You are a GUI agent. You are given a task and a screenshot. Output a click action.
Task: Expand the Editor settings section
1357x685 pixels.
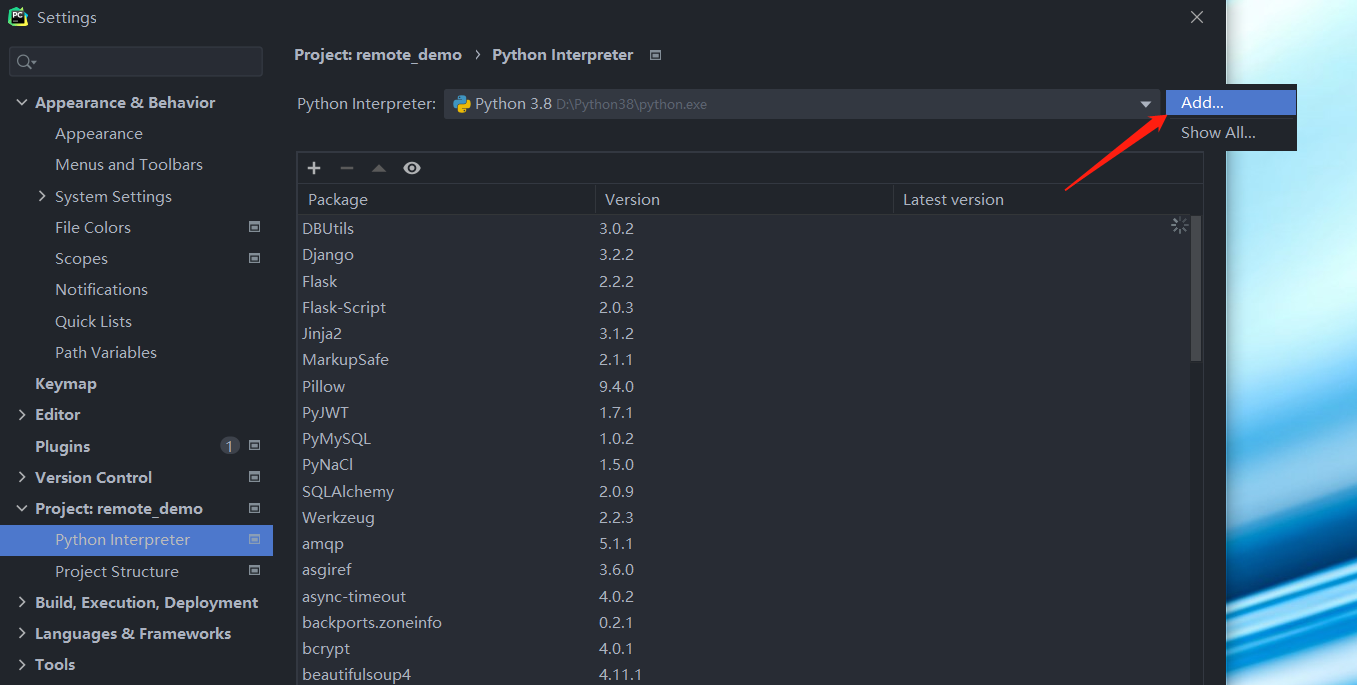[22, 414]
